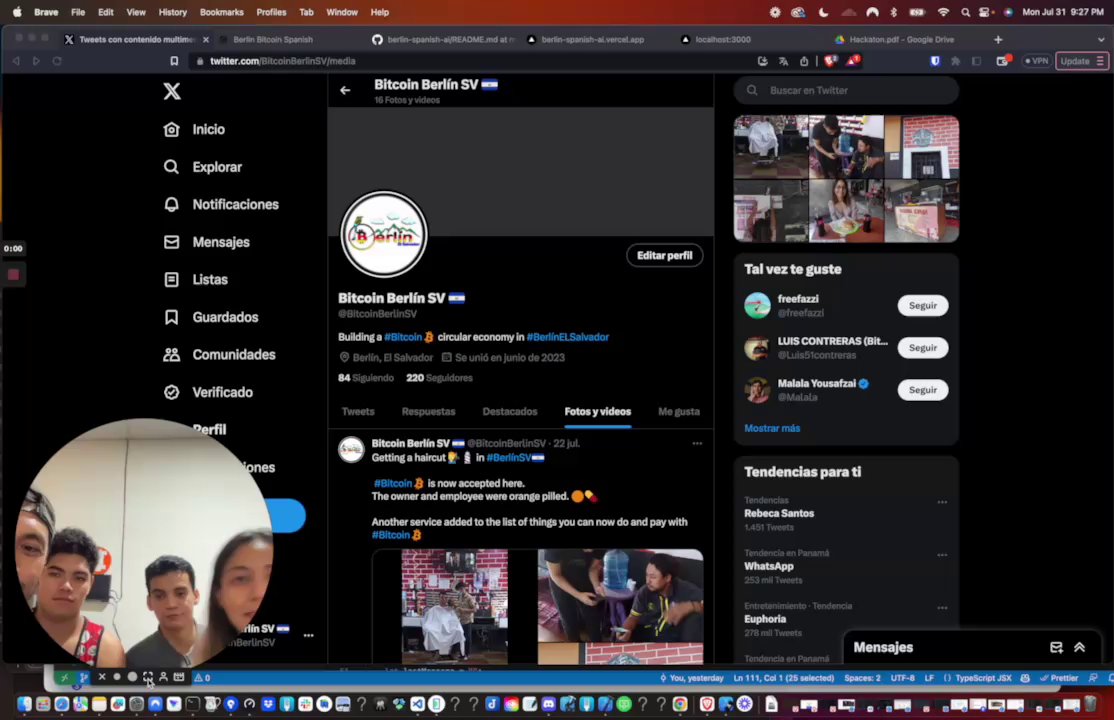The height and width of the screenshot is (720, 1114).
Task: Click the X logo in the sidebar
Action: pyautogui.click(x=172, y=91)
